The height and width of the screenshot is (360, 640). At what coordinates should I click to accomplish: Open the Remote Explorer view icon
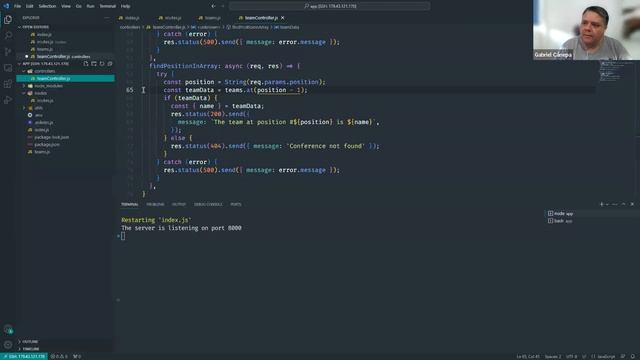pyautogui.click(x=8, y=68)
